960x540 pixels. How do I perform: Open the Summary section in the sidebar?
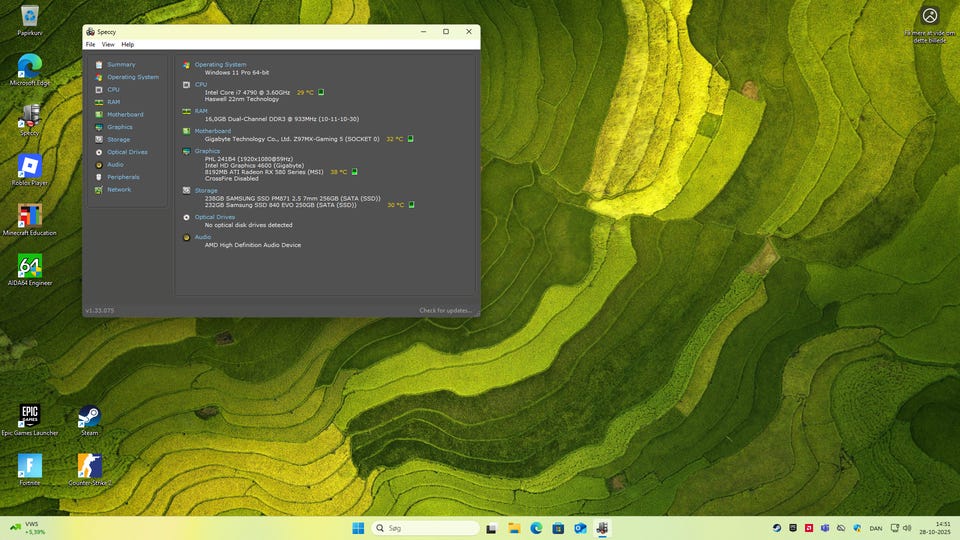click(121, 65)
